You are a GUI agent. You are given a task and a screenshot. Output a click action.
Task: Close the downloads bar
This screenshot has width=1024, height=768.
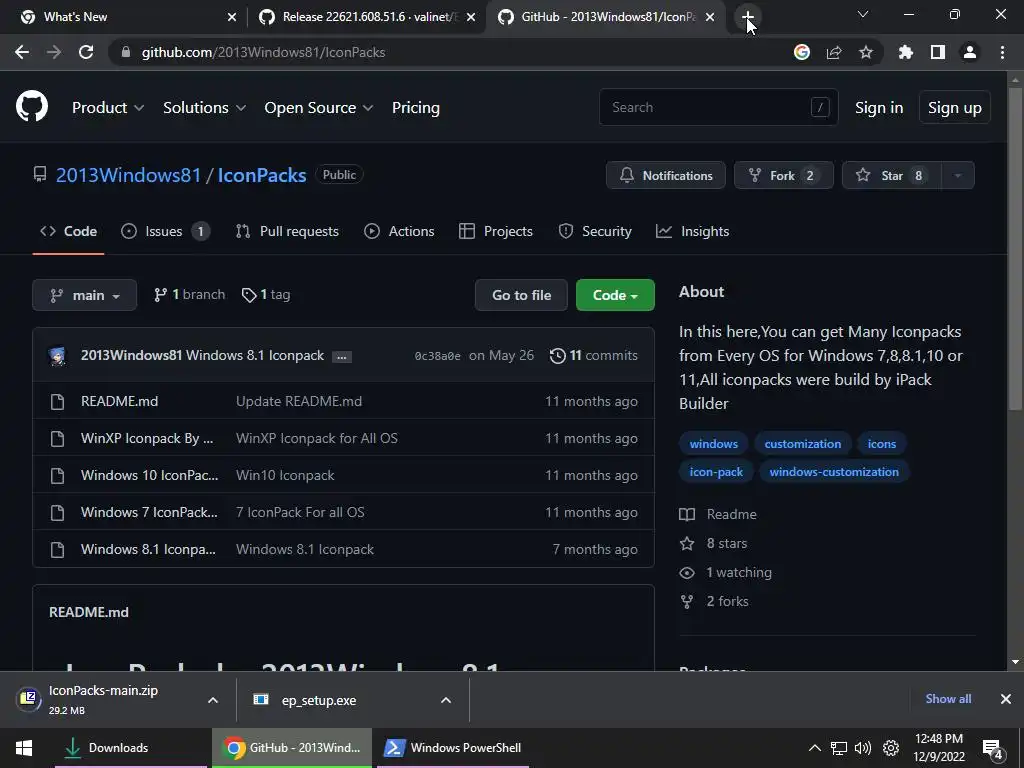coord(1006,699)
